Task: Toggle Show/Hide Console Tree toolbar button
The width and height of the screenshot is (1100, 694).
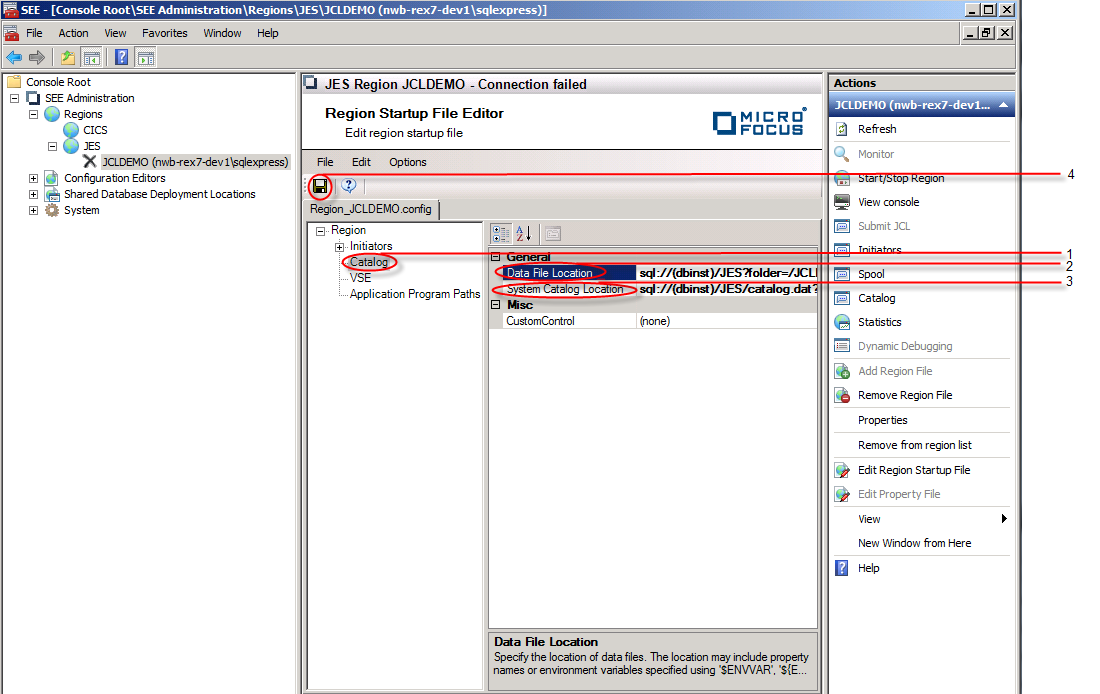Action: click(91, 57)
